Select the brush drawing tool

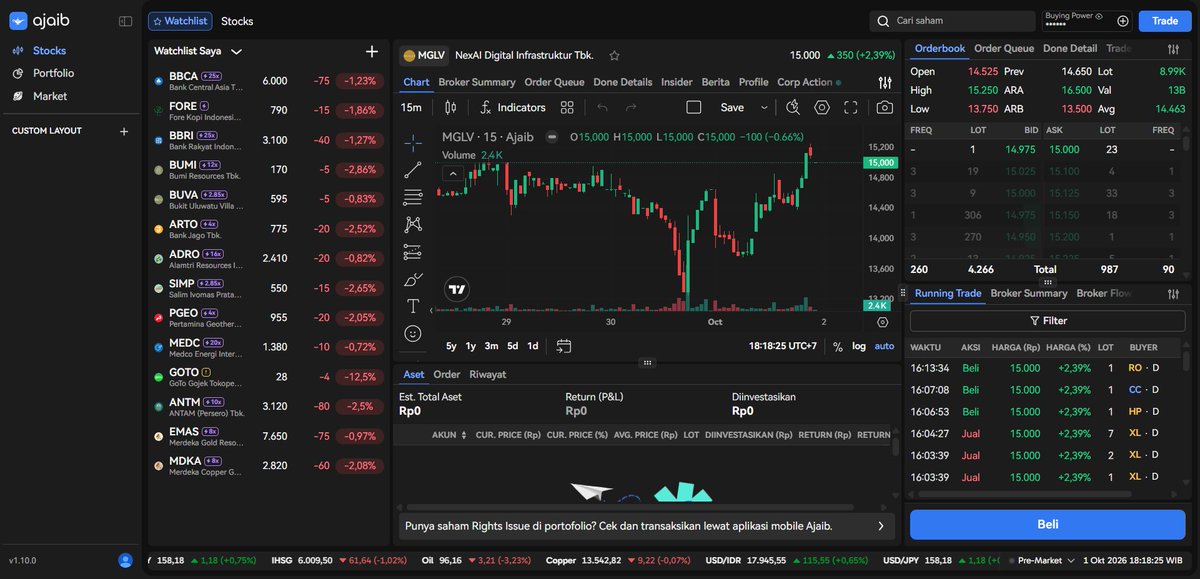(413, 279)
